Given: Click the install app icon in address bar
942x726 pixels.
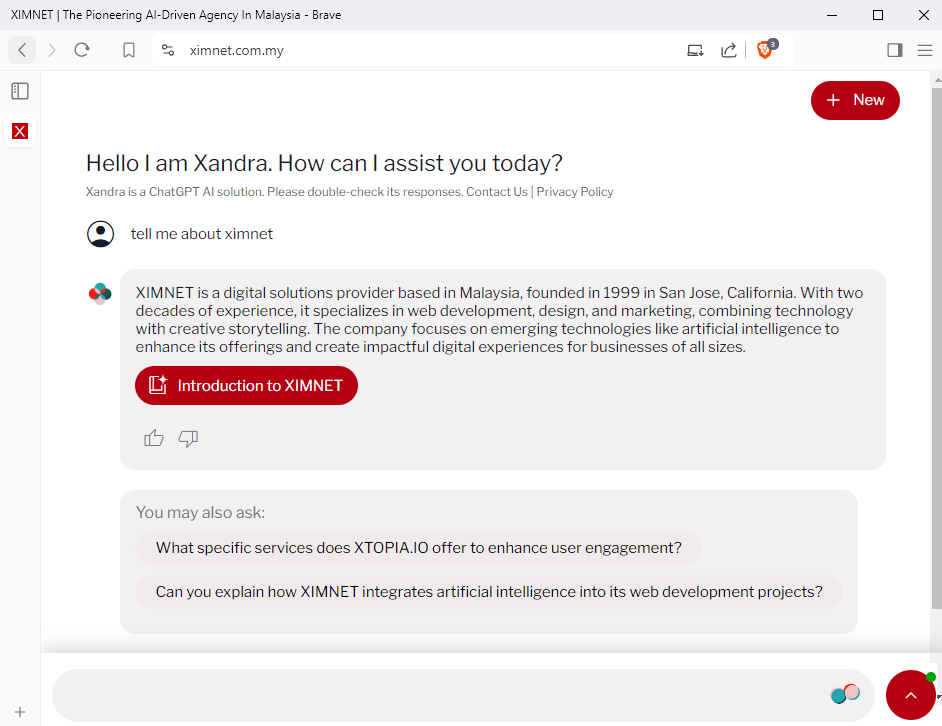Looking at the screenshot, I should (695, 50).
